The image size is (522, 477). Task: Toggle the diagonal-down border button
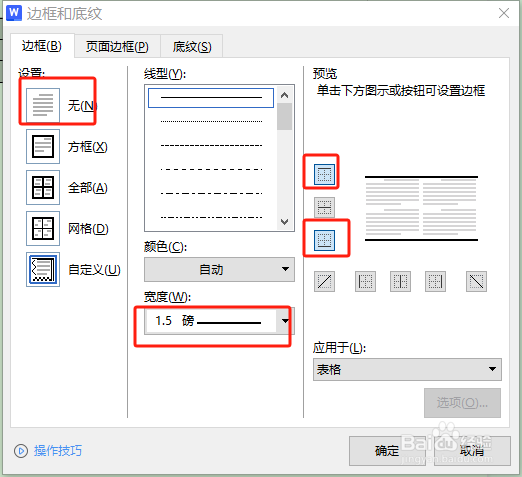click(x=476, y=282)
